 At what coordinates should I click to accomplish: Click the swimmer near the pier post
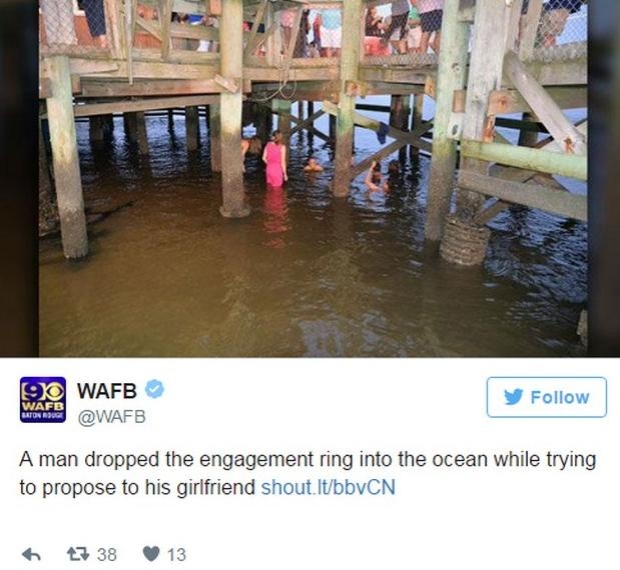coord(313,165)
